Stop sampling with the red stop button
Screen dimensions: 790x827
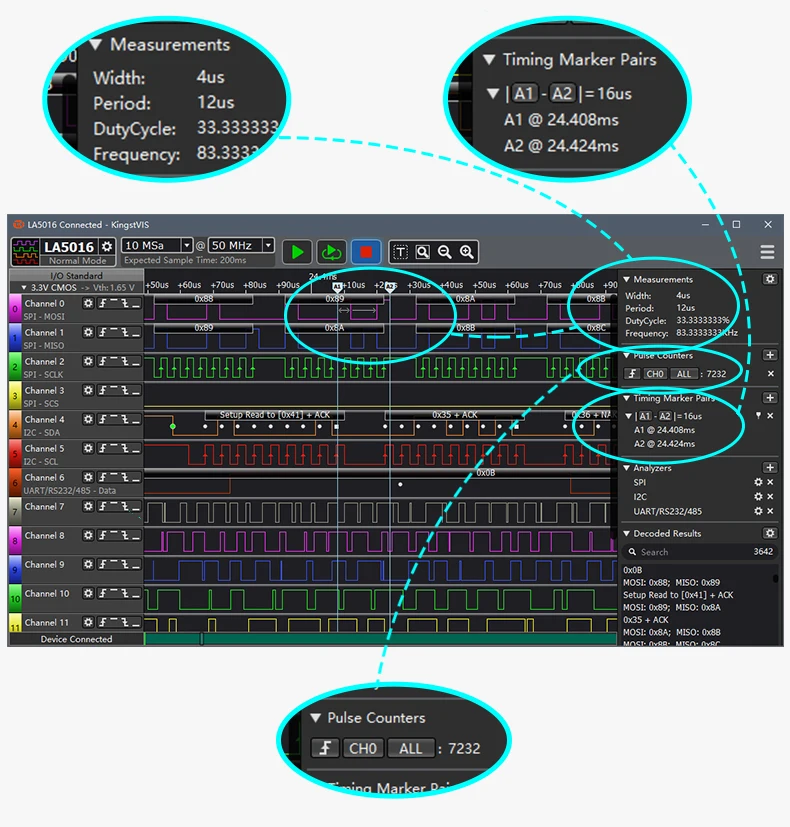[x=366, y=252]
